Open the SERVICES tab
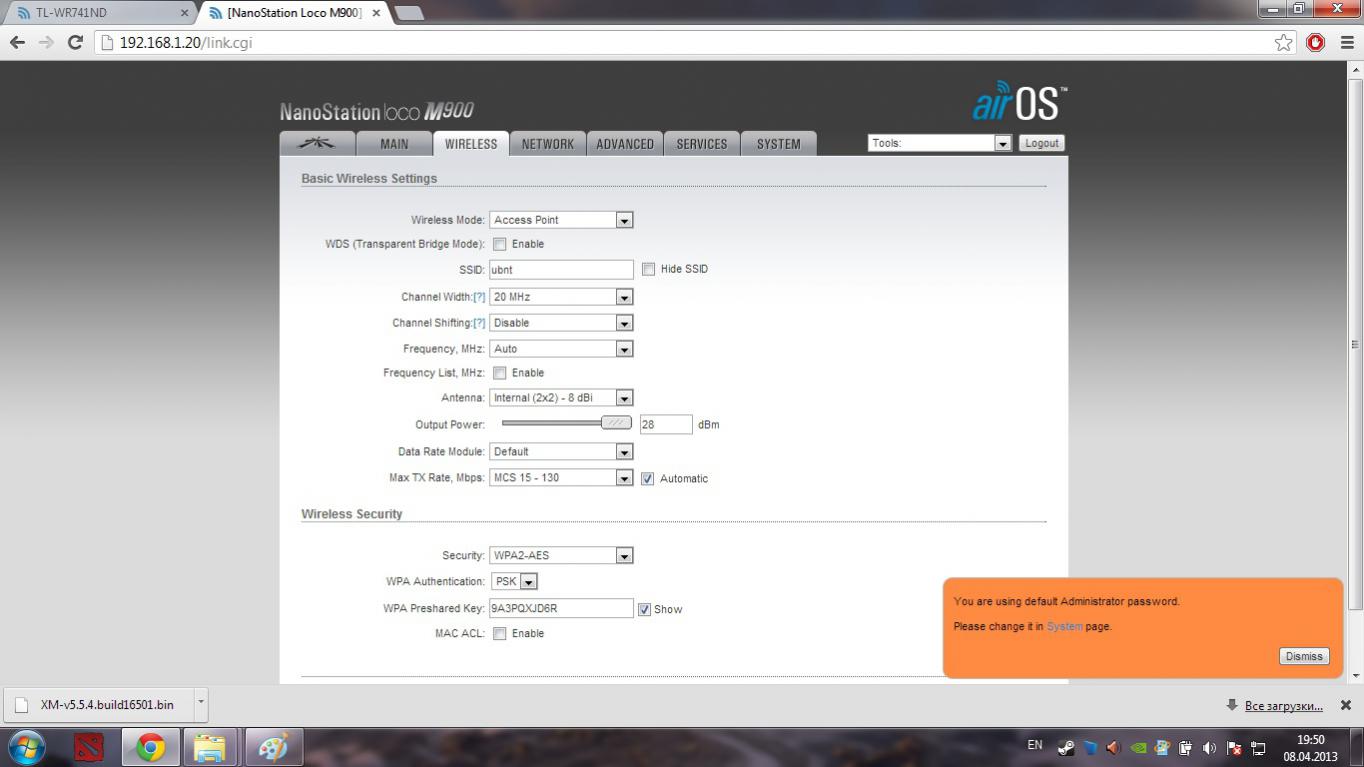The width and height of the screenshot is (1364, 767). tap(702, 143)
